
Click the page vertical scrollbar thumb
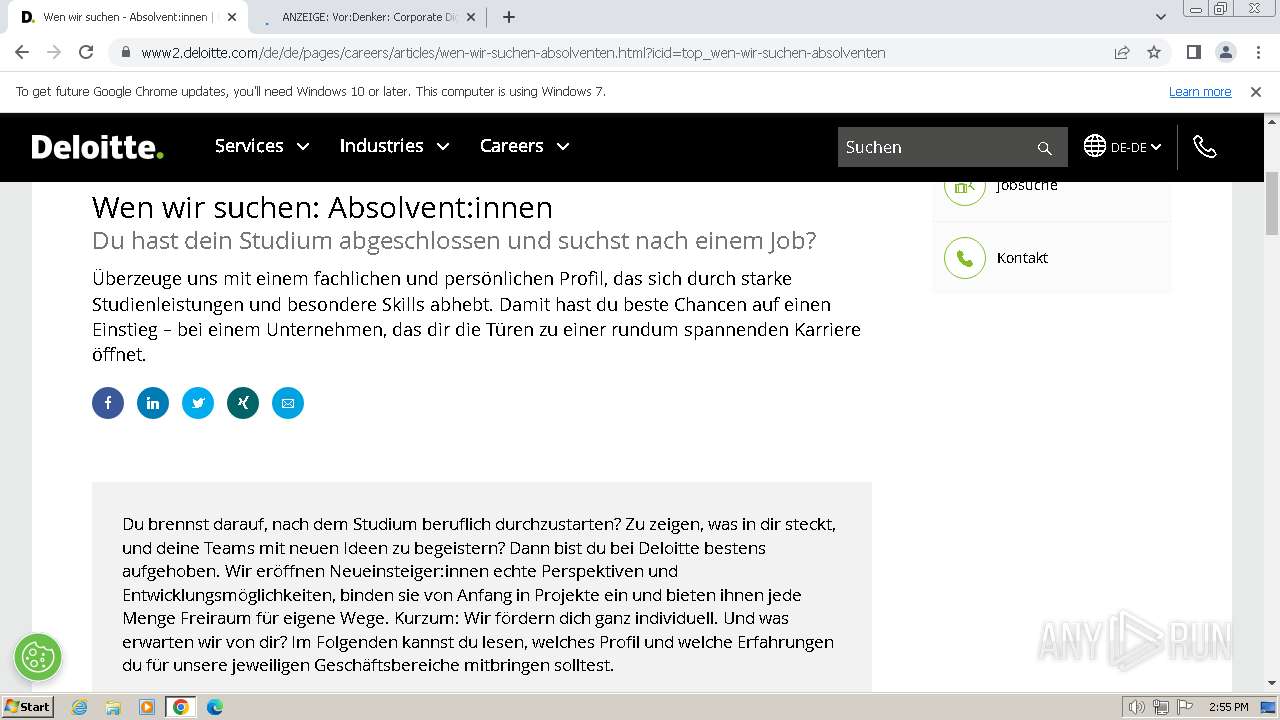(1272, 204)
